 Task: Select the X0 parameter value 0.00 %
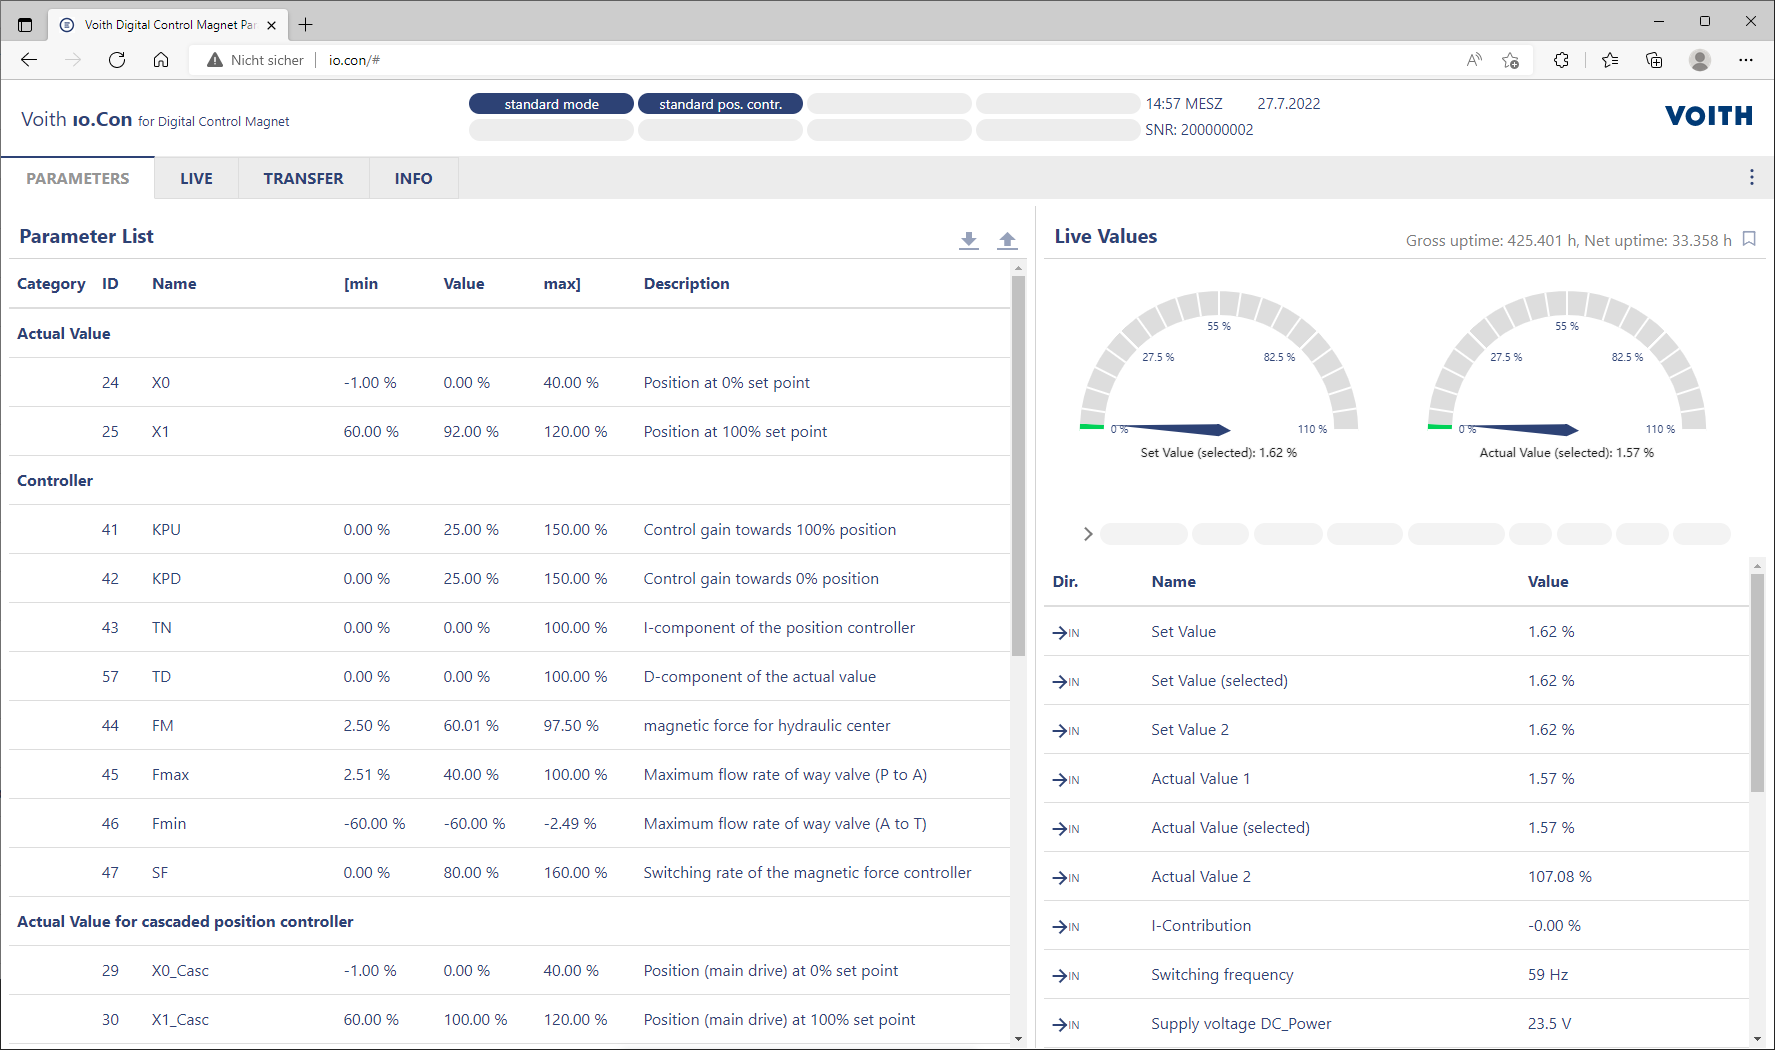[x=466, y=383]
